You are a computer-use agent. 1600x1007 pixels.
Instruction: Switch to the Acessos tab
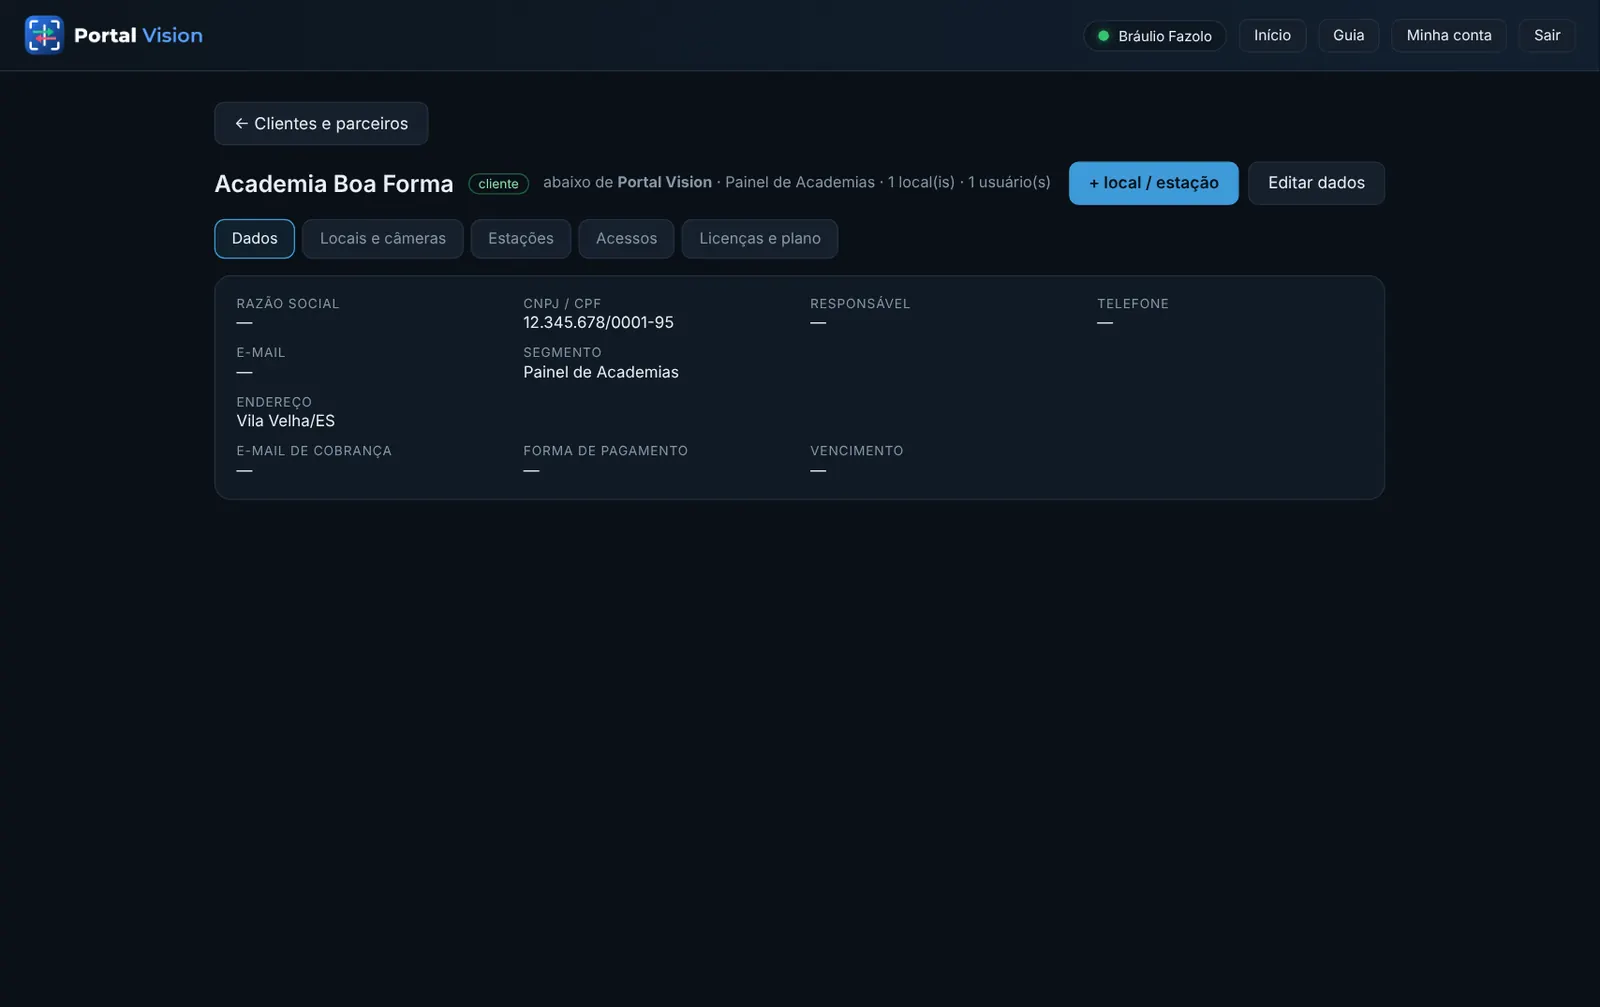click(x=626, y=239)
